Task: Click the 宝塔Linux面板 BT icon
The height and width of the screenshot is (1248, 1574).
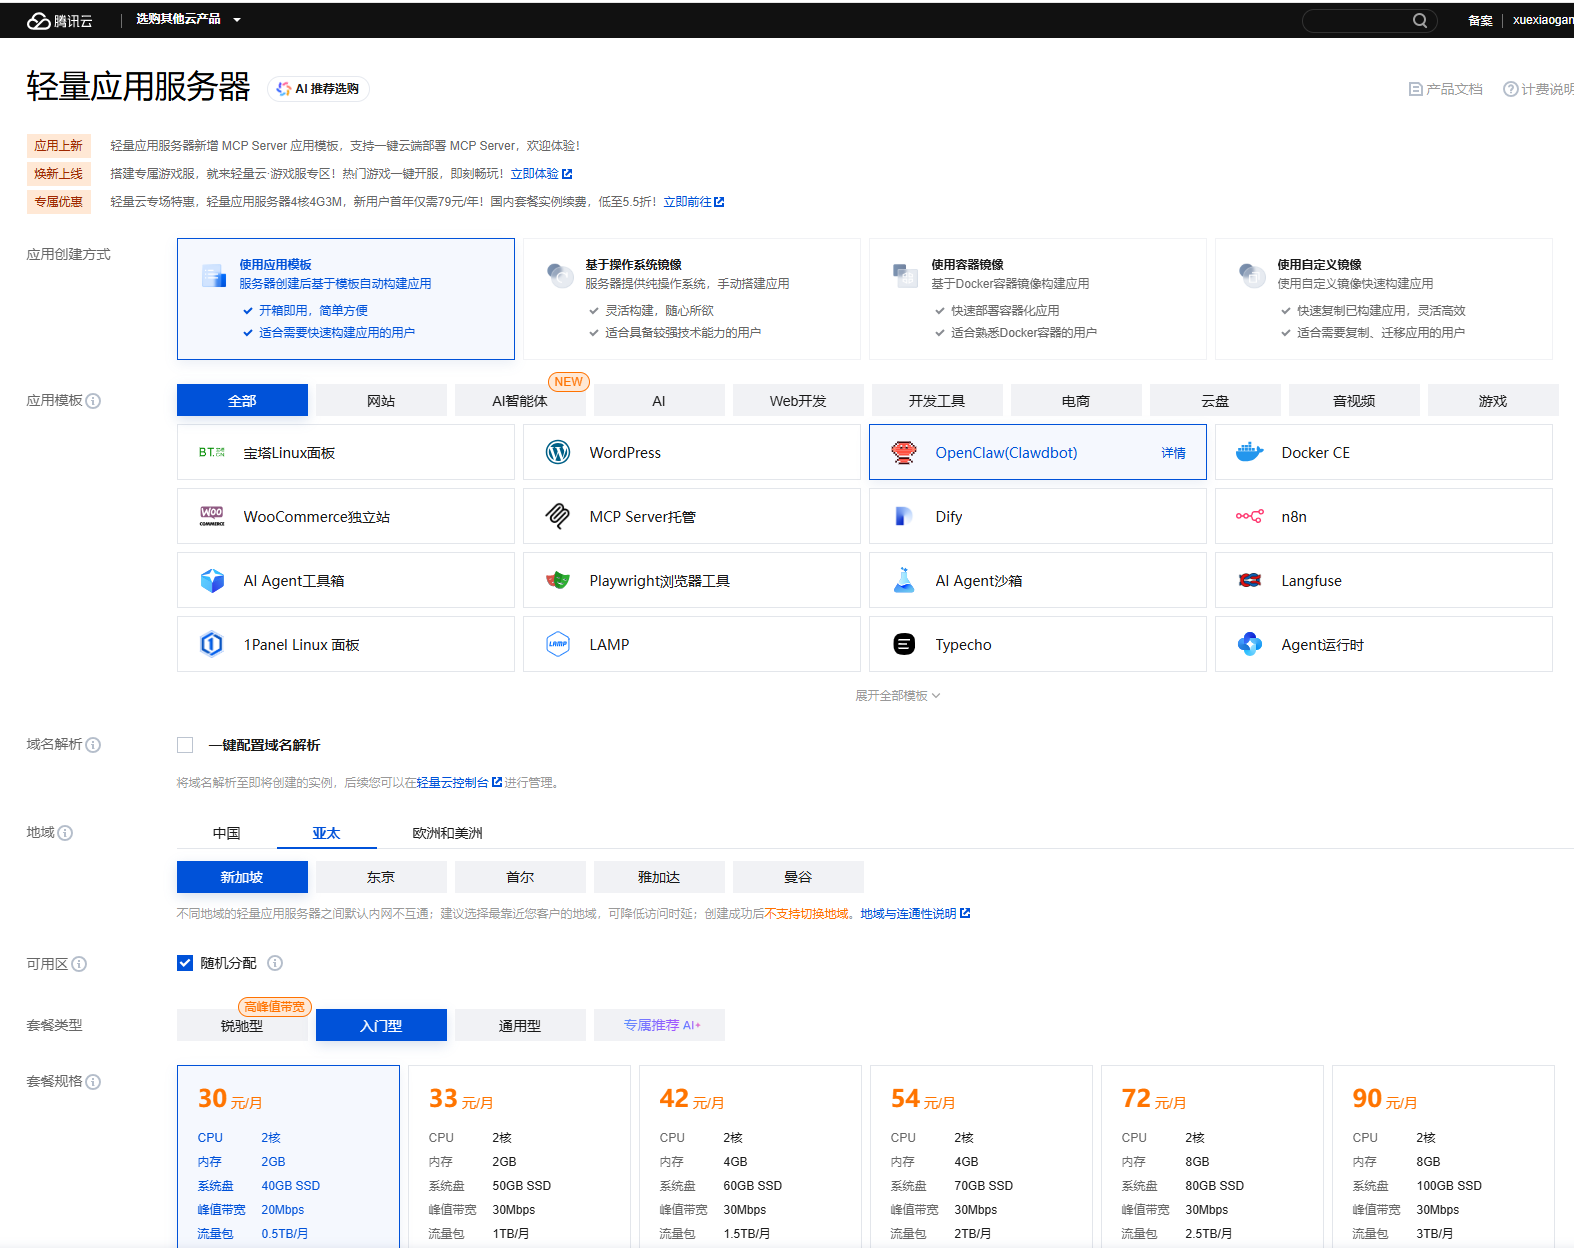Action: click(x=212, y=452)
